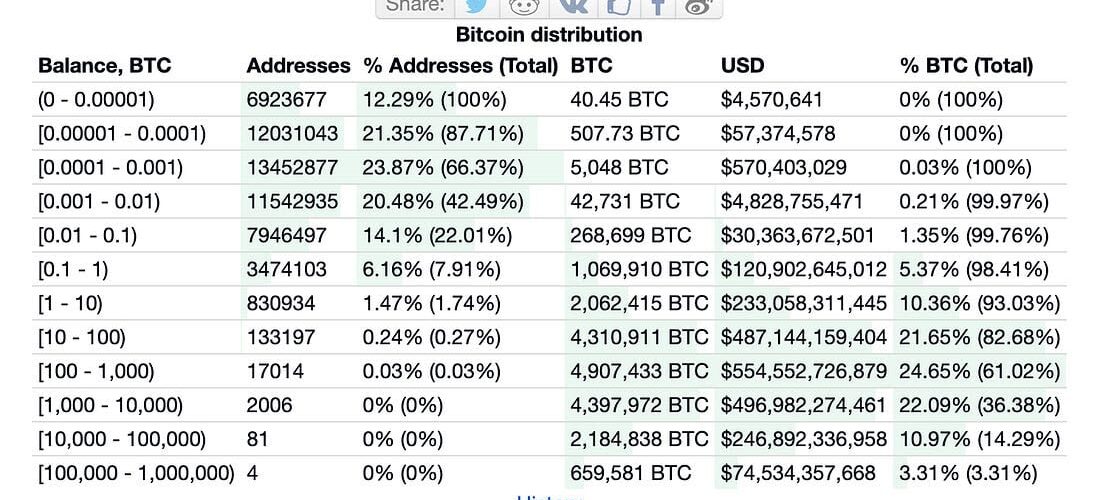This screenshot has width=1100, height=500.
Task: Select the '% BTC (Total)' column header
Action: pyautogui.click(x=966, y=66)
